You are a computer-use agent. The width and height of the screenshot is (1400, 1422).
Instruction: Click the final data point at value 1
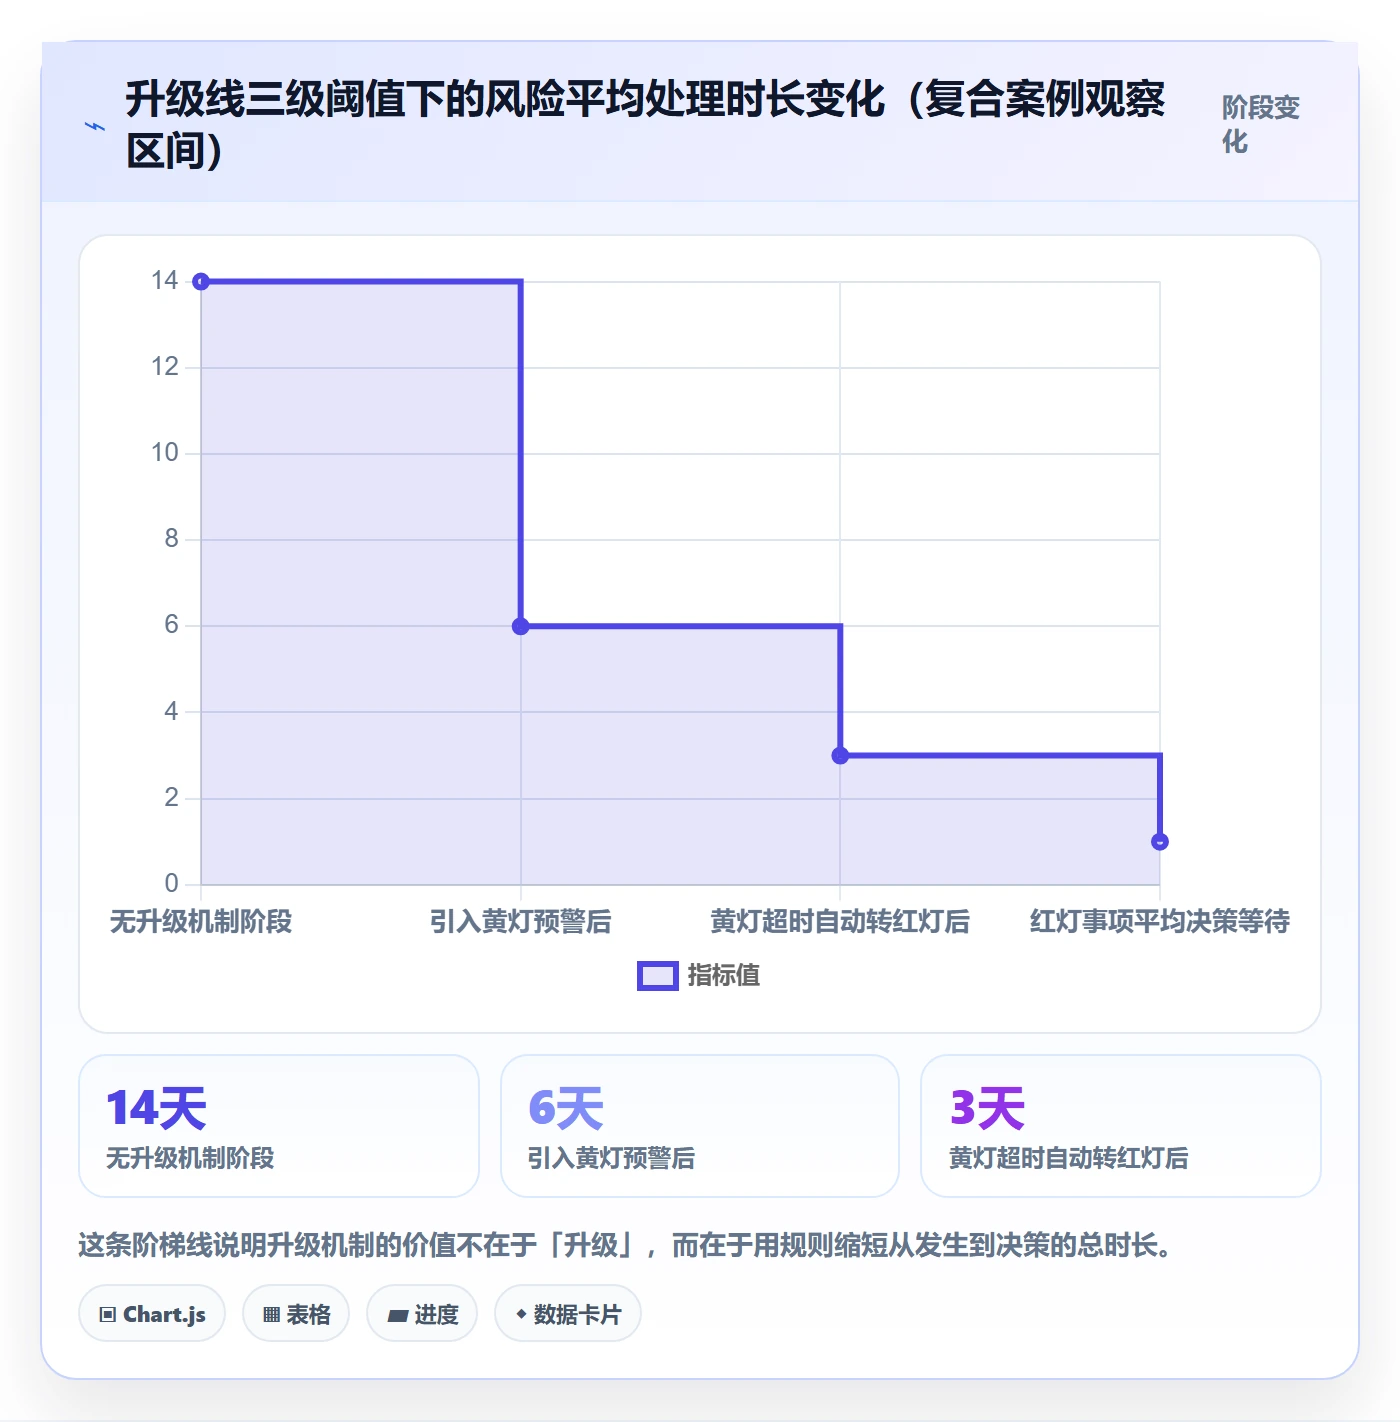coord(1160,841)
